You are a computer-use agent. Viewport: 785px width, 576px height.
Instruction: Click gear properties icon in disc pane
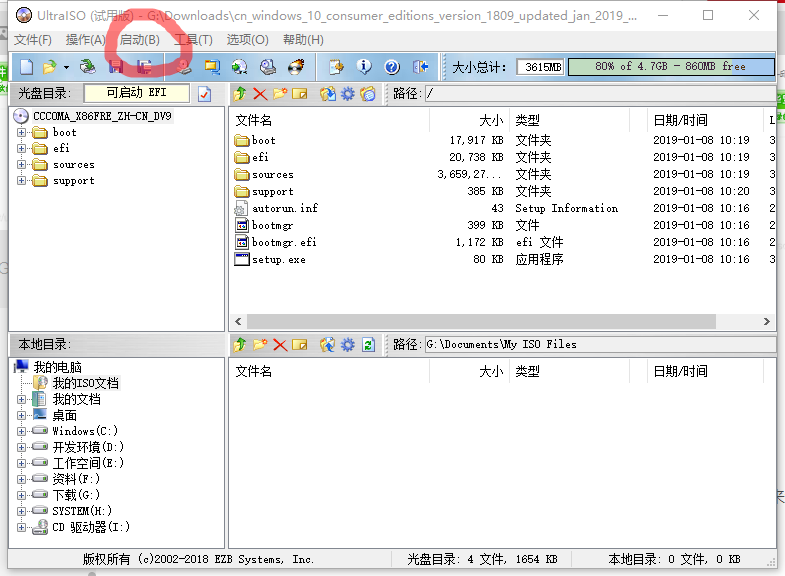tap(347, 94)
